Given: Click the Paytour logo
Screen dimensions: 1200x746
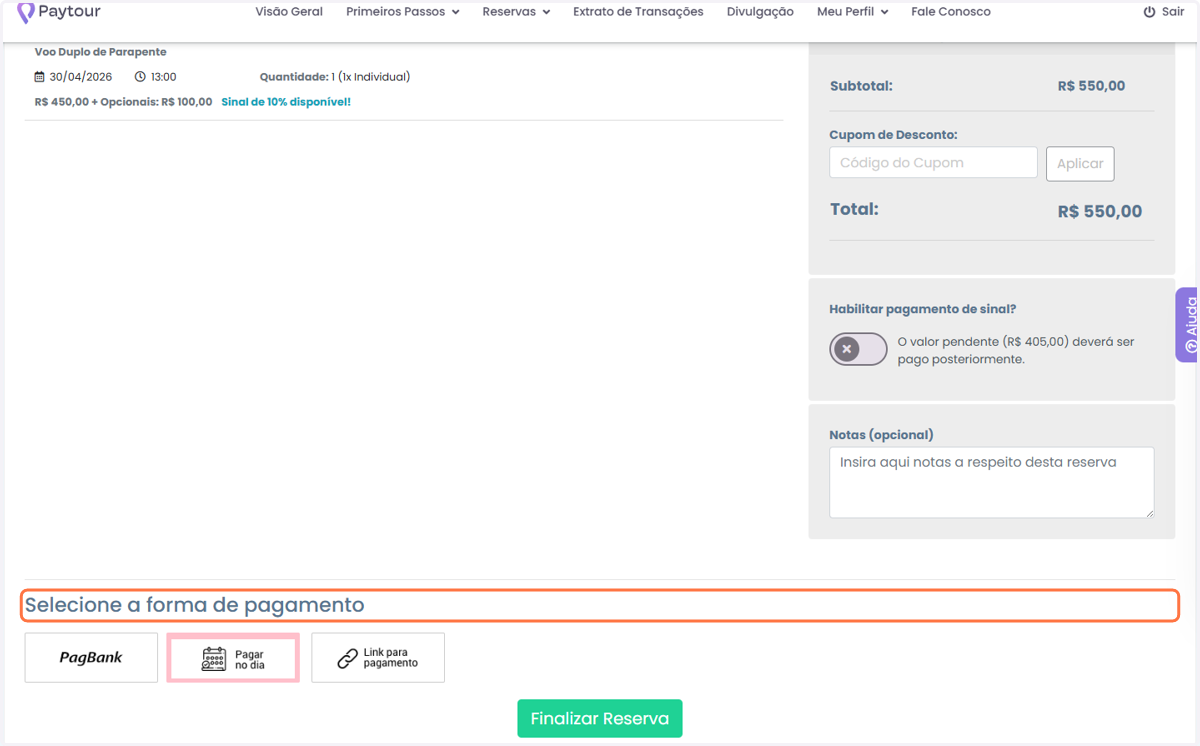Looking at the screenshot, I should [x=59, y=12].
